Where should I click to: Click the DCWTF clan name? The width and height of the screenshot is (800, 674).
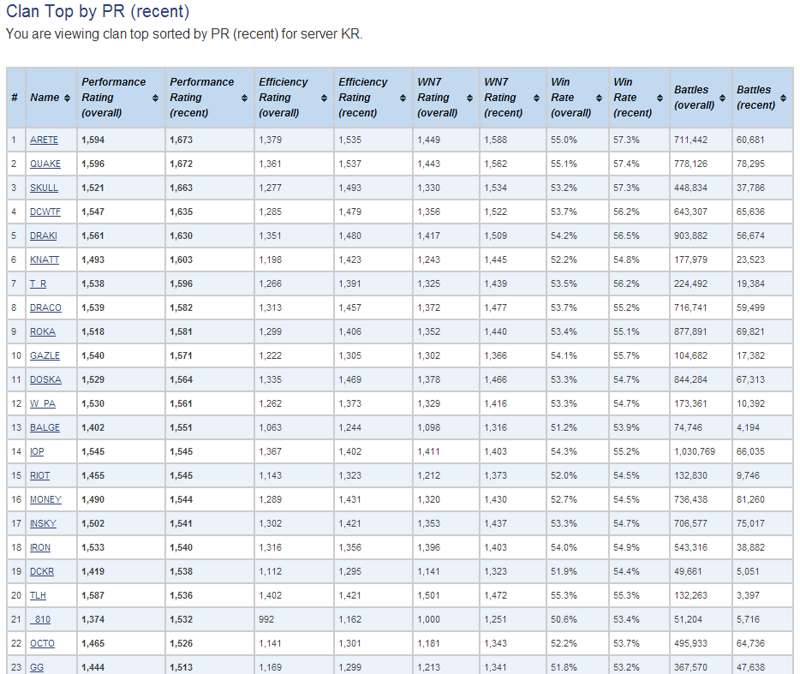(x=46, y=212)
